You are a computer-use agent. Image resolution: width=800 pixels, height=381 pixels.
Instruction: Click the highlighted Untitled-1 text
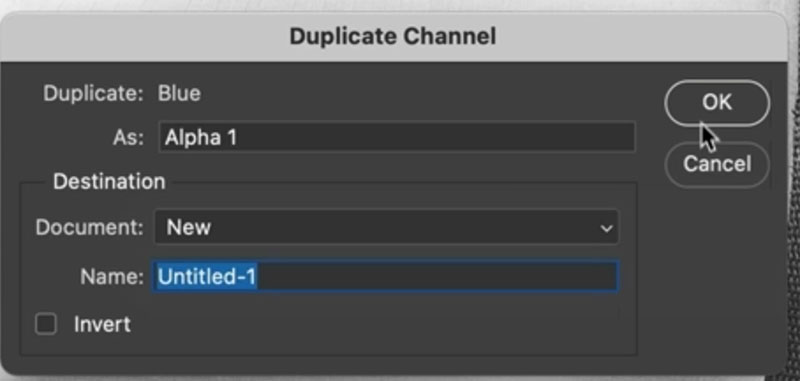tap(207, 276)
